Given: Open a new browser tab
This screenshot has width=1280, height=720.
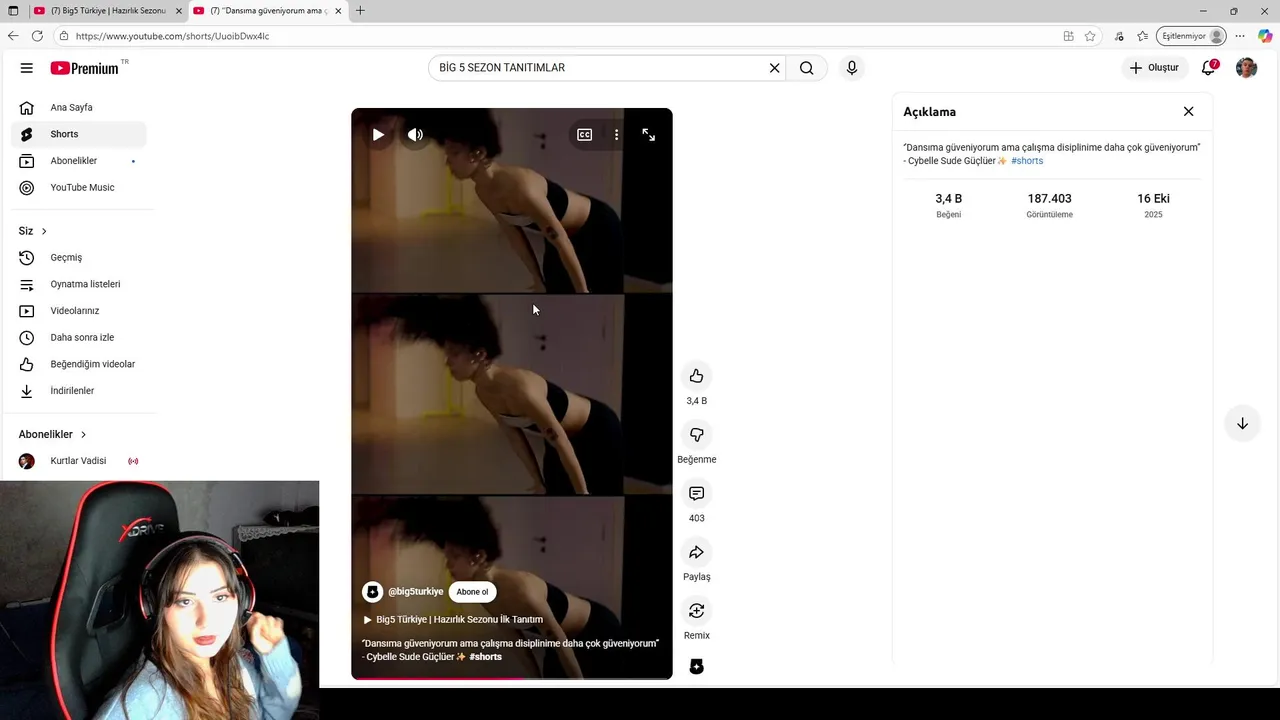Looking at the screenshot, I should [x=360, y=11].
